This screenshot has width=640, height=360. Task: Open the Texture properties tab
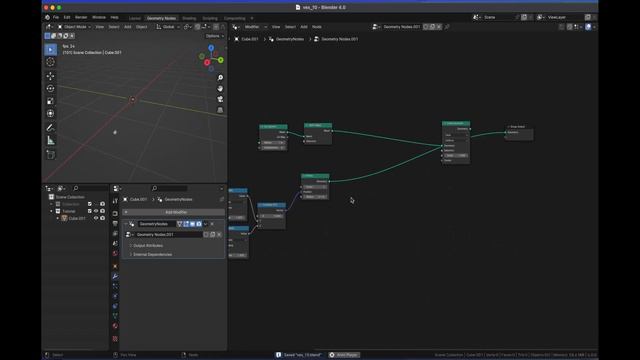click(115, 338)
